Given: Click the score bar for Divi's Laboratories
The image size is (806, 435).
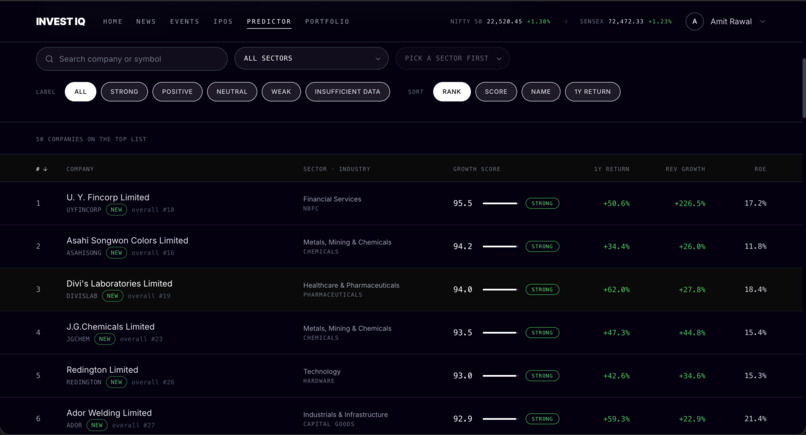Looking at the screenshot, I should 500,289.
